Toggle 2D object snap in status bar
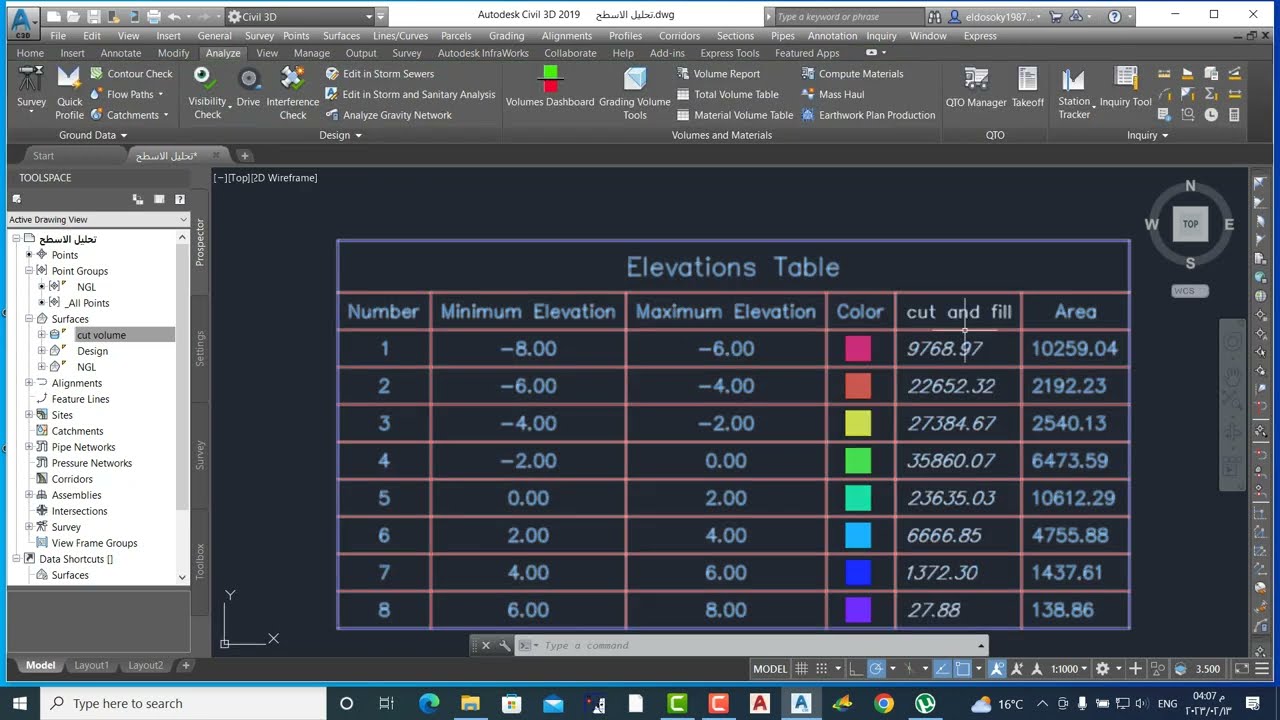The image size is (1280, 720). click(x=962, y=669)
